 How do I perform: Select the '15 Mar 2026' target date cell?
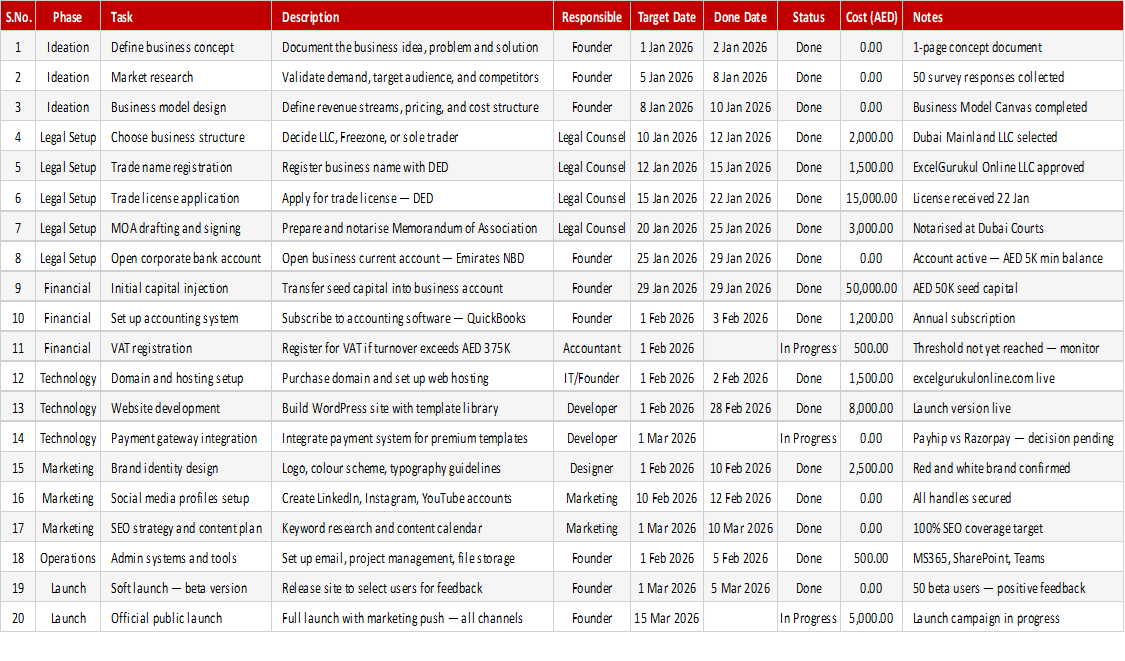point(667,619)
